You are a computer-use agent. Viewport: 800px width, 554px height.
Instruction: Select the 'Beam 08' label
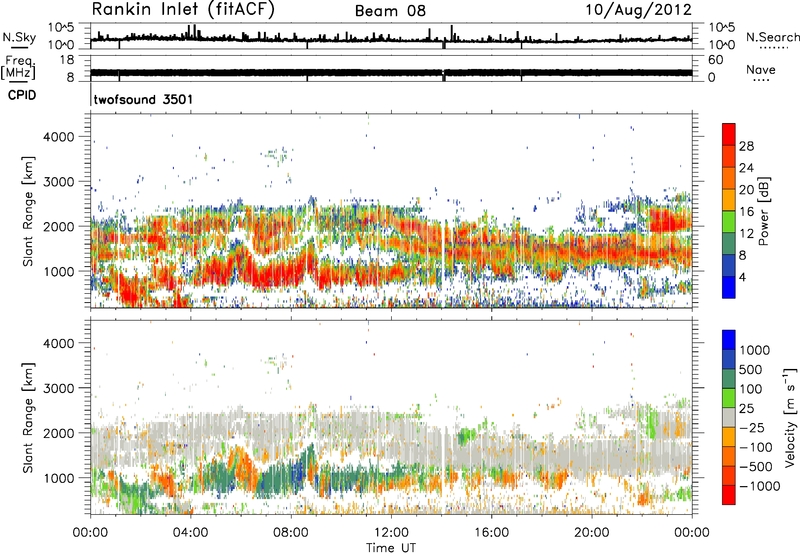(x=390, y=11)
